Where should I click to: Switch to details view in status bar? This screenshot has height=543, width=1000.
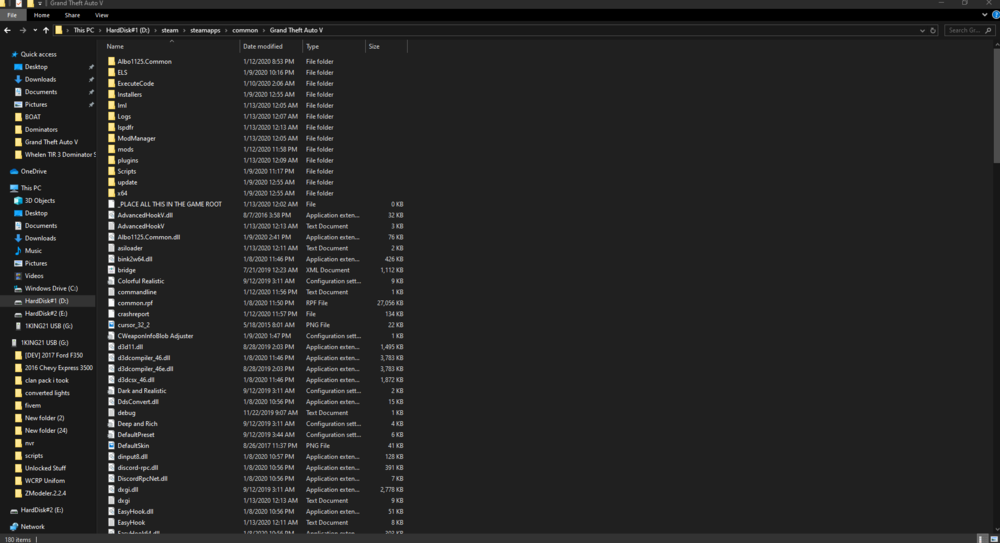(983, 539)
